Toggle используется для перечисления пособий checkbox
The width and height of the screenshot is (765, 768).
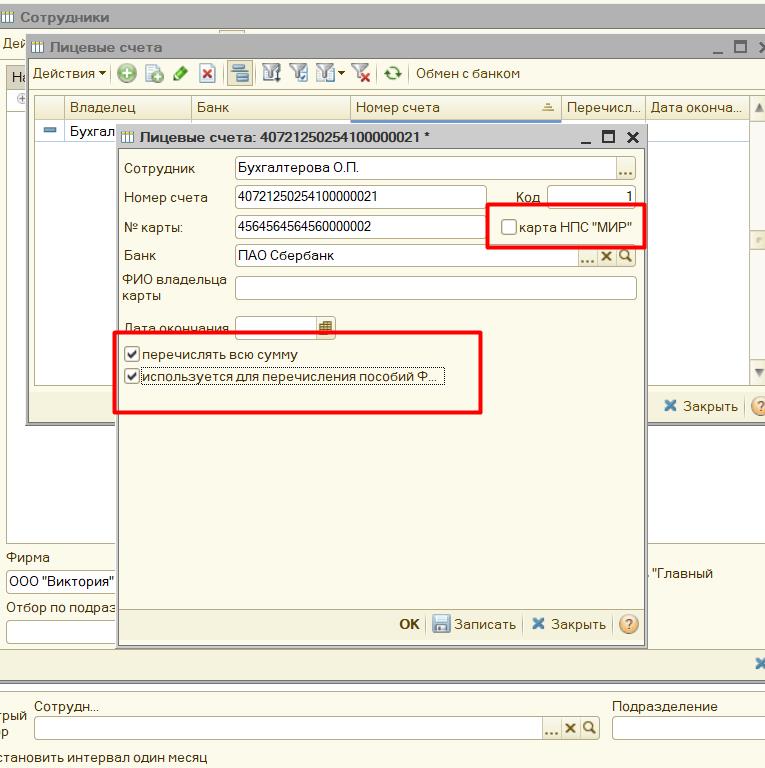click(132, 377)
